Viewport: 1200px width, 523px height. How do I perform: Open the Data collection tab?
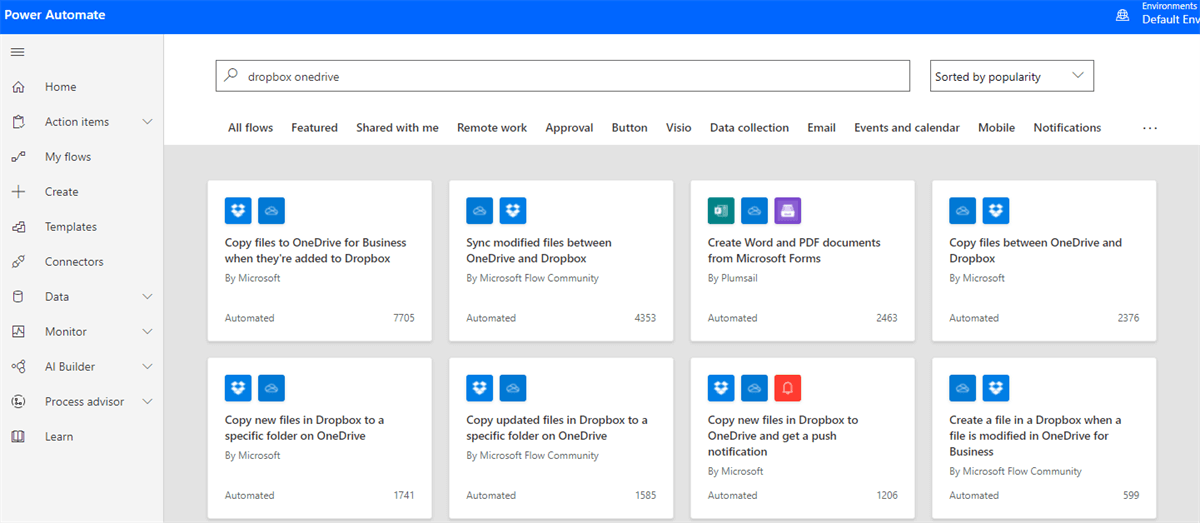[749, 128]
